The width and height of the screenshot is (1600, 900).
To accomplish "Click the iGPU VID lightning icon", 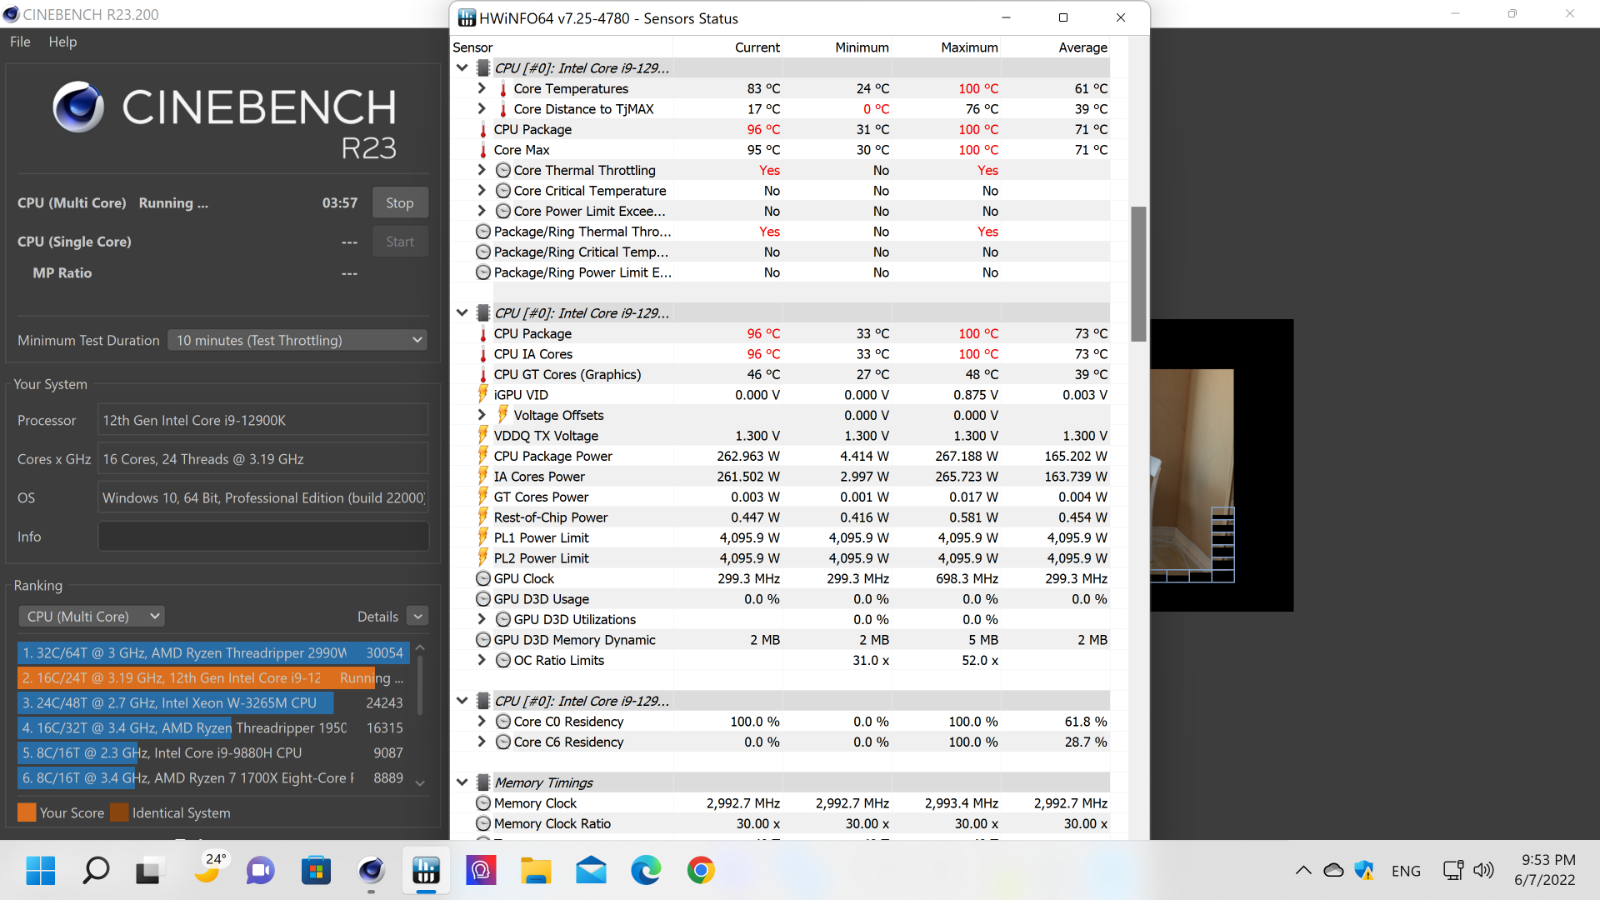I will (x=483, y=394).
